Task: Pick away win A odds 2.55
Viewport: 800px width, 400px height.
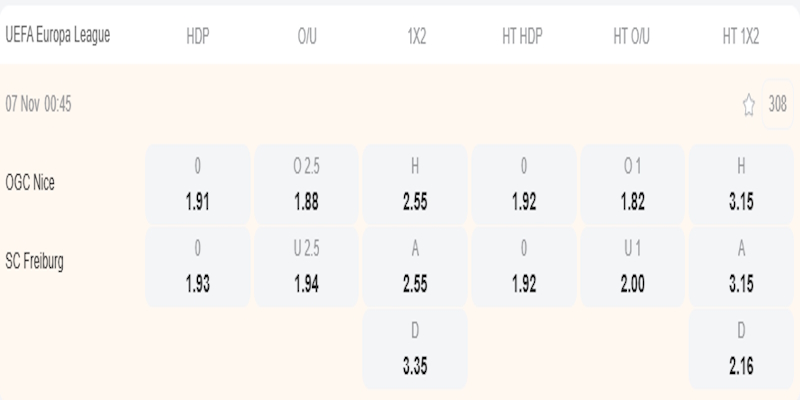Action: tap(415, 266)
